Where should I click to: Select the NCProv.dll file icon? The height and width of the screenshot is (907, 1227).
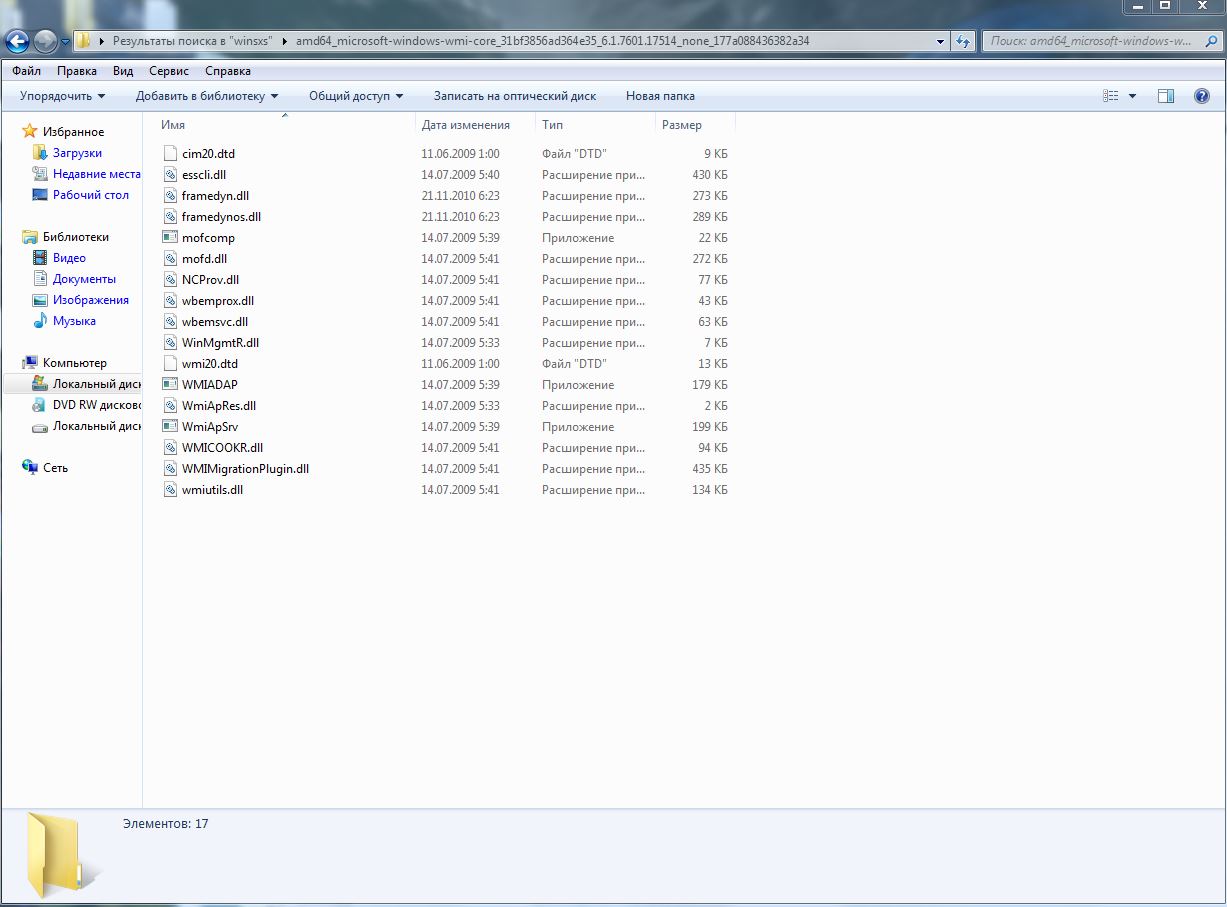point(170,279)
